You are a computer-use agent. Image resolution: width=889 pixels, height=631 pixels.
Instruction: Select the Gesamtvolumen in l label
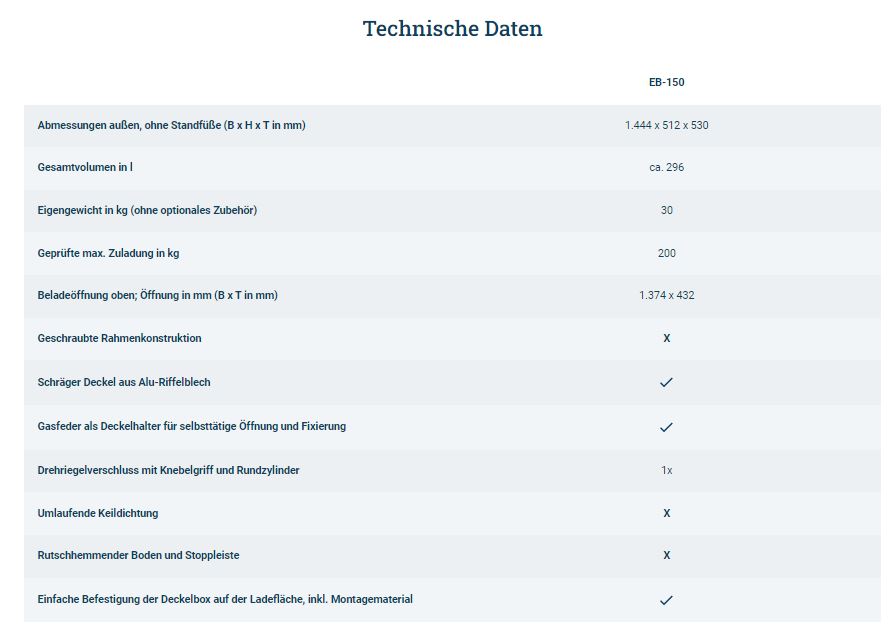[x=85, y=167]
